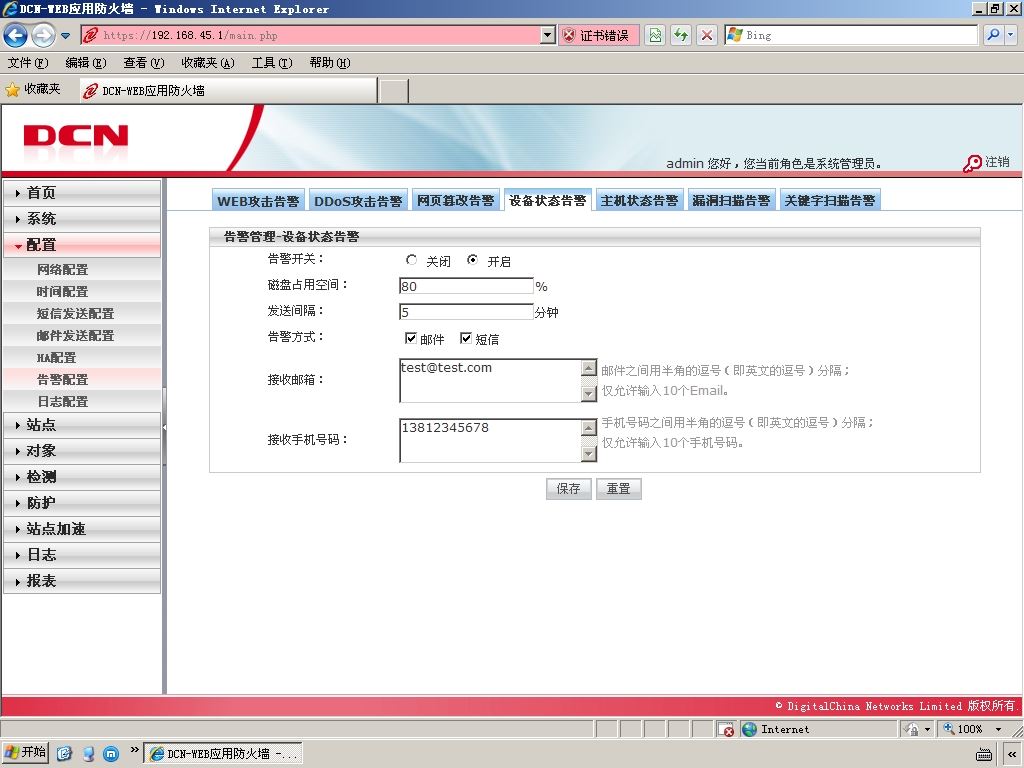The image size is (1024, 768).
Task: Click down arrow of 接收邮箱 scrollbar
Action: (x=589, y=394)
